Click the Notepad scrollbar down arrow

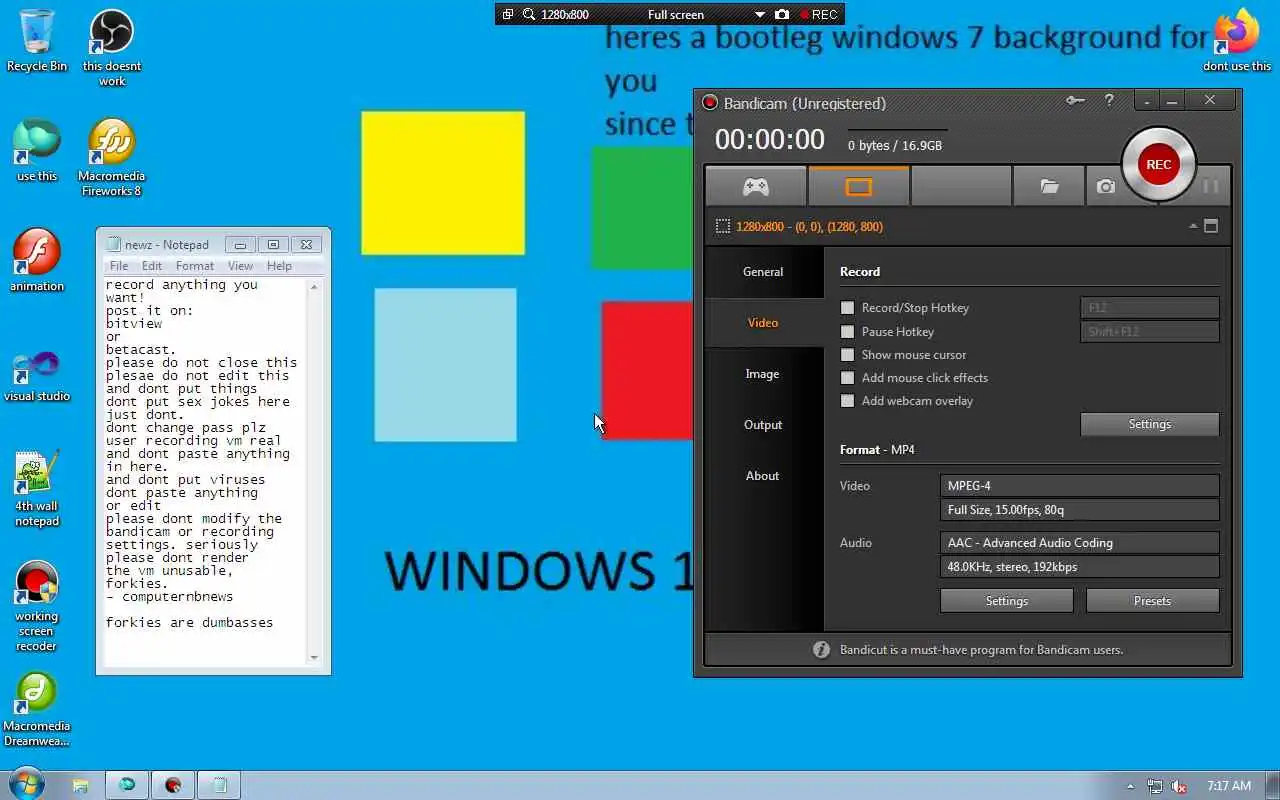click(x=314, y=658)
